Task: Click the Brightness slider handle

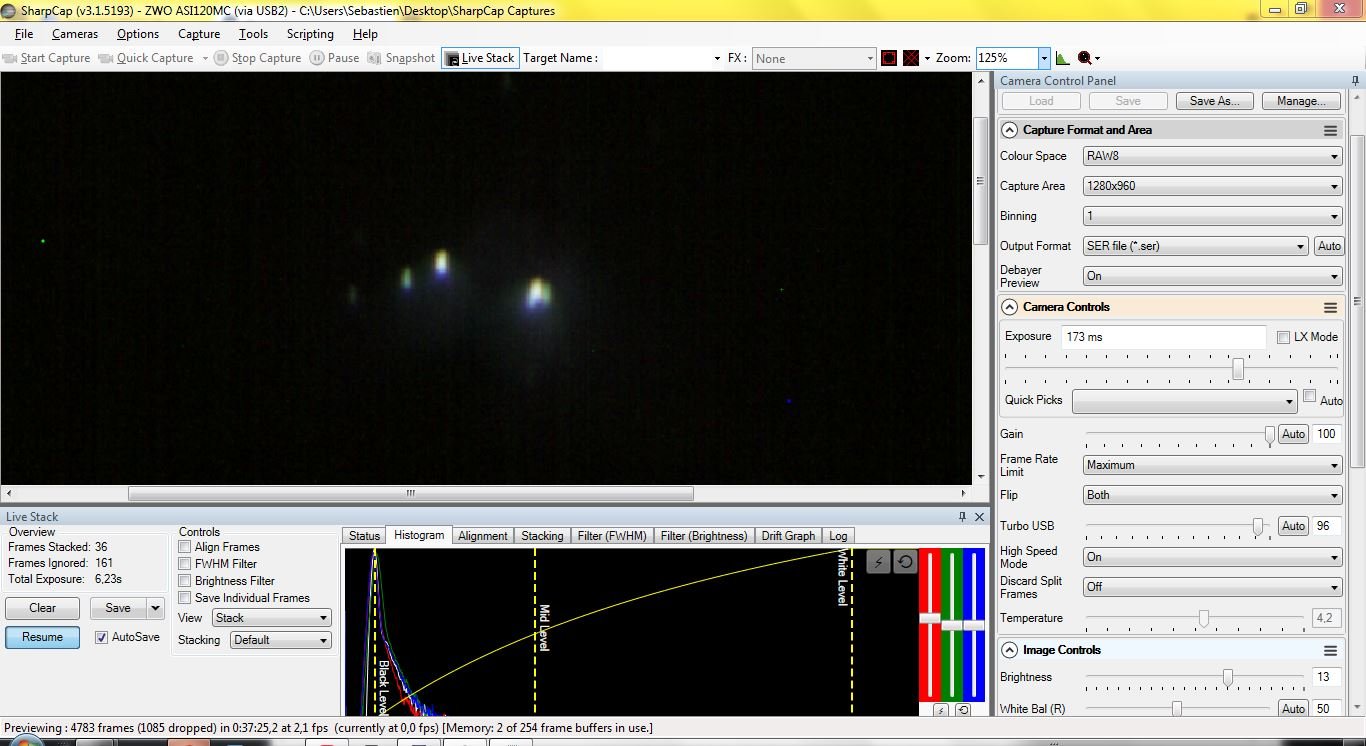Action: [x=1227, y=678]
